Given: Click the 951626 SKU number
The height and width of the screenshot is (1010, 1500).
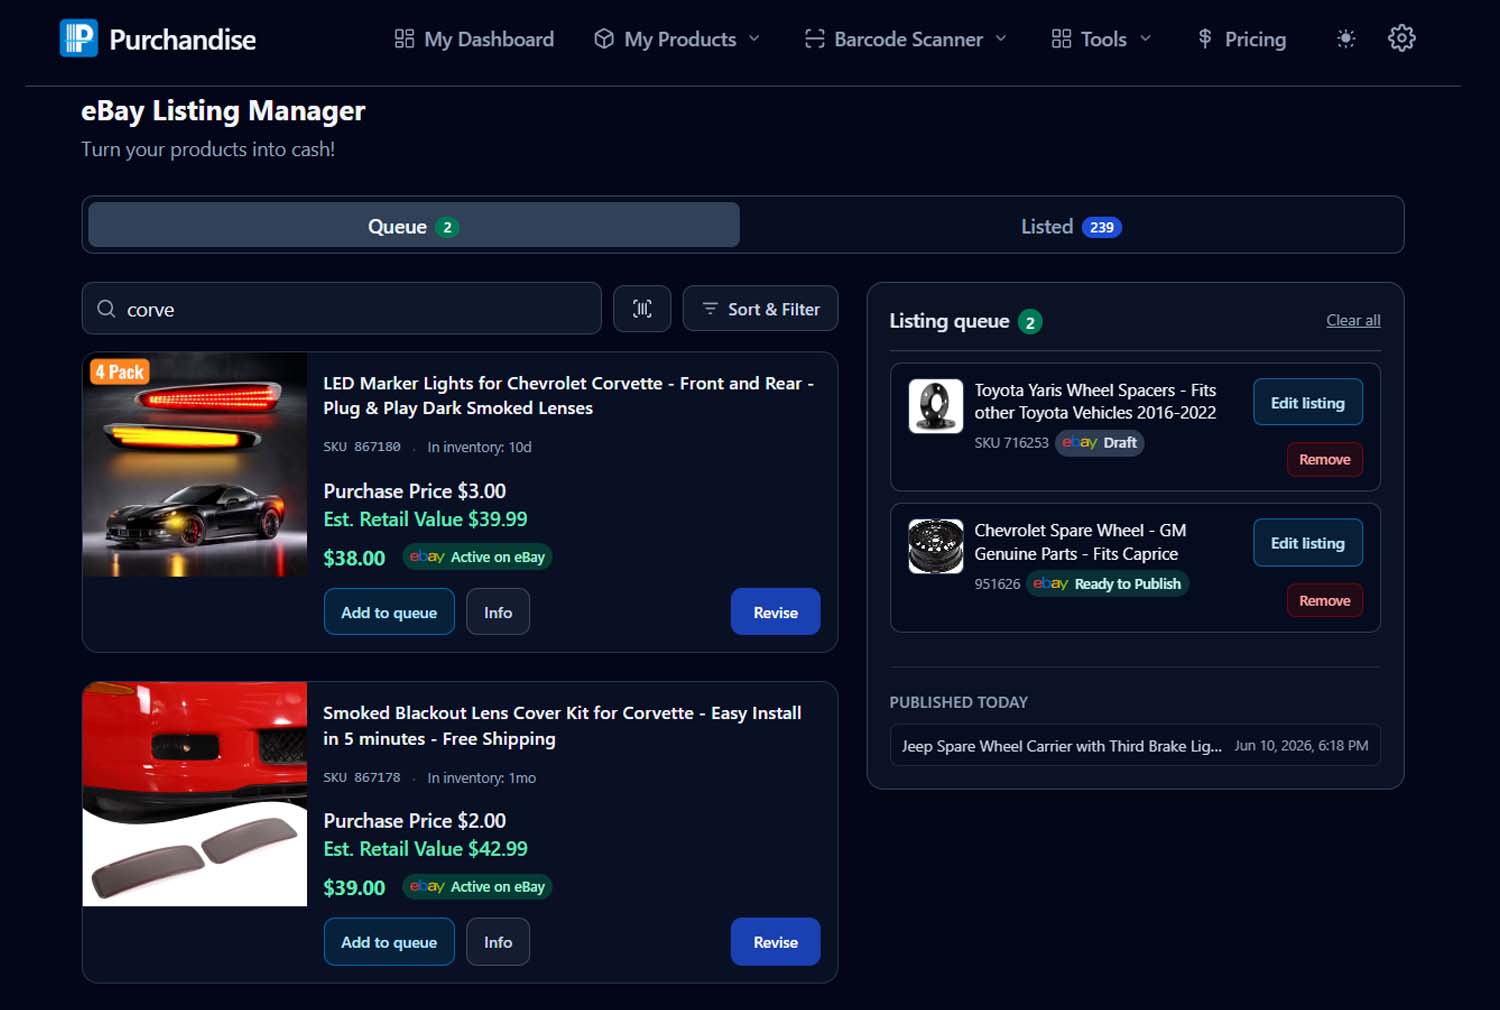Looking at the screenshot, I should tap(997, 584).
